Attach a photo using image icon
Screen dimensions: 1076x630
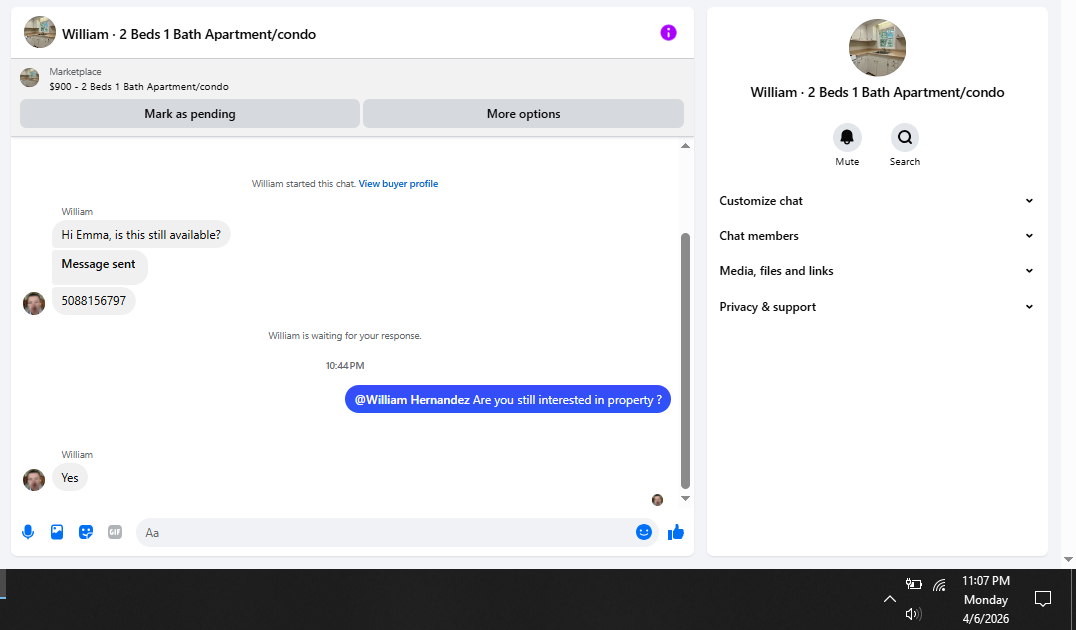click(x=57, y=532)
